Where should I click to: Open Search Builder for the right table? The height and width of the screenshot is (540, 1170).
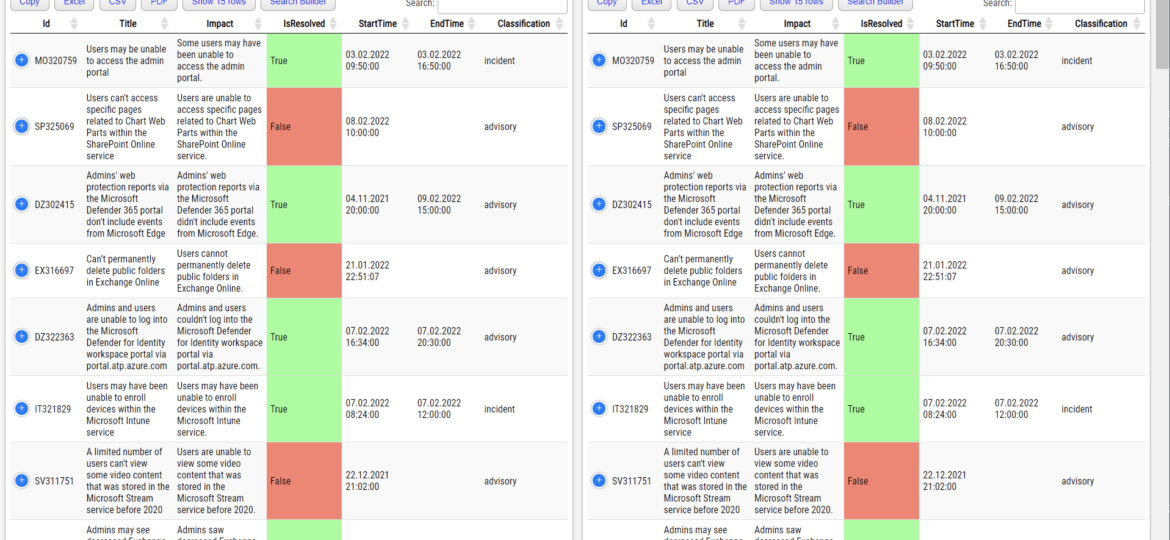(875, 4)
